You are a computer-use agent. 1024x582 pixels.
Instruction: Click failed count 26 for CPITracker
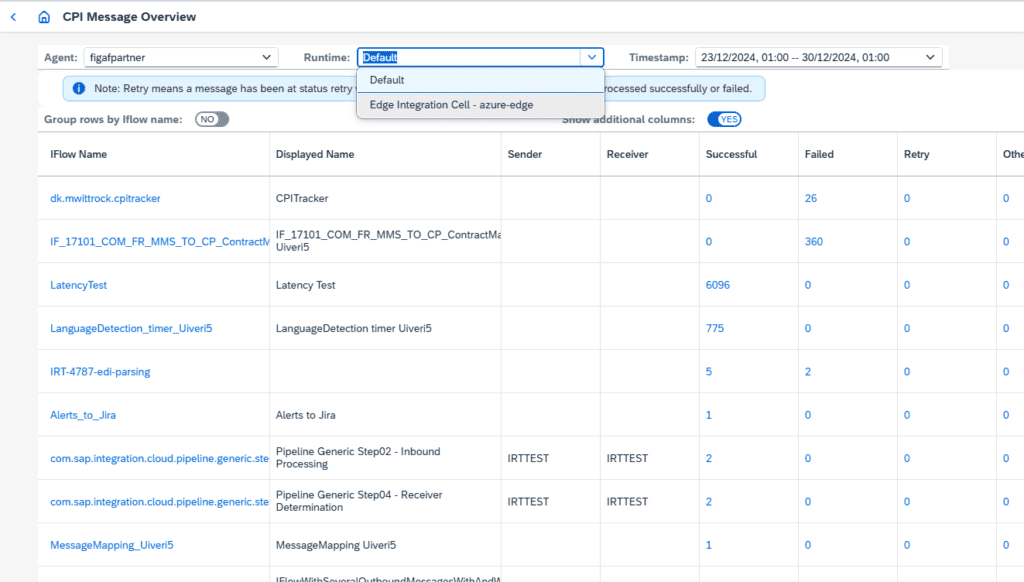[x=810, y=198]
